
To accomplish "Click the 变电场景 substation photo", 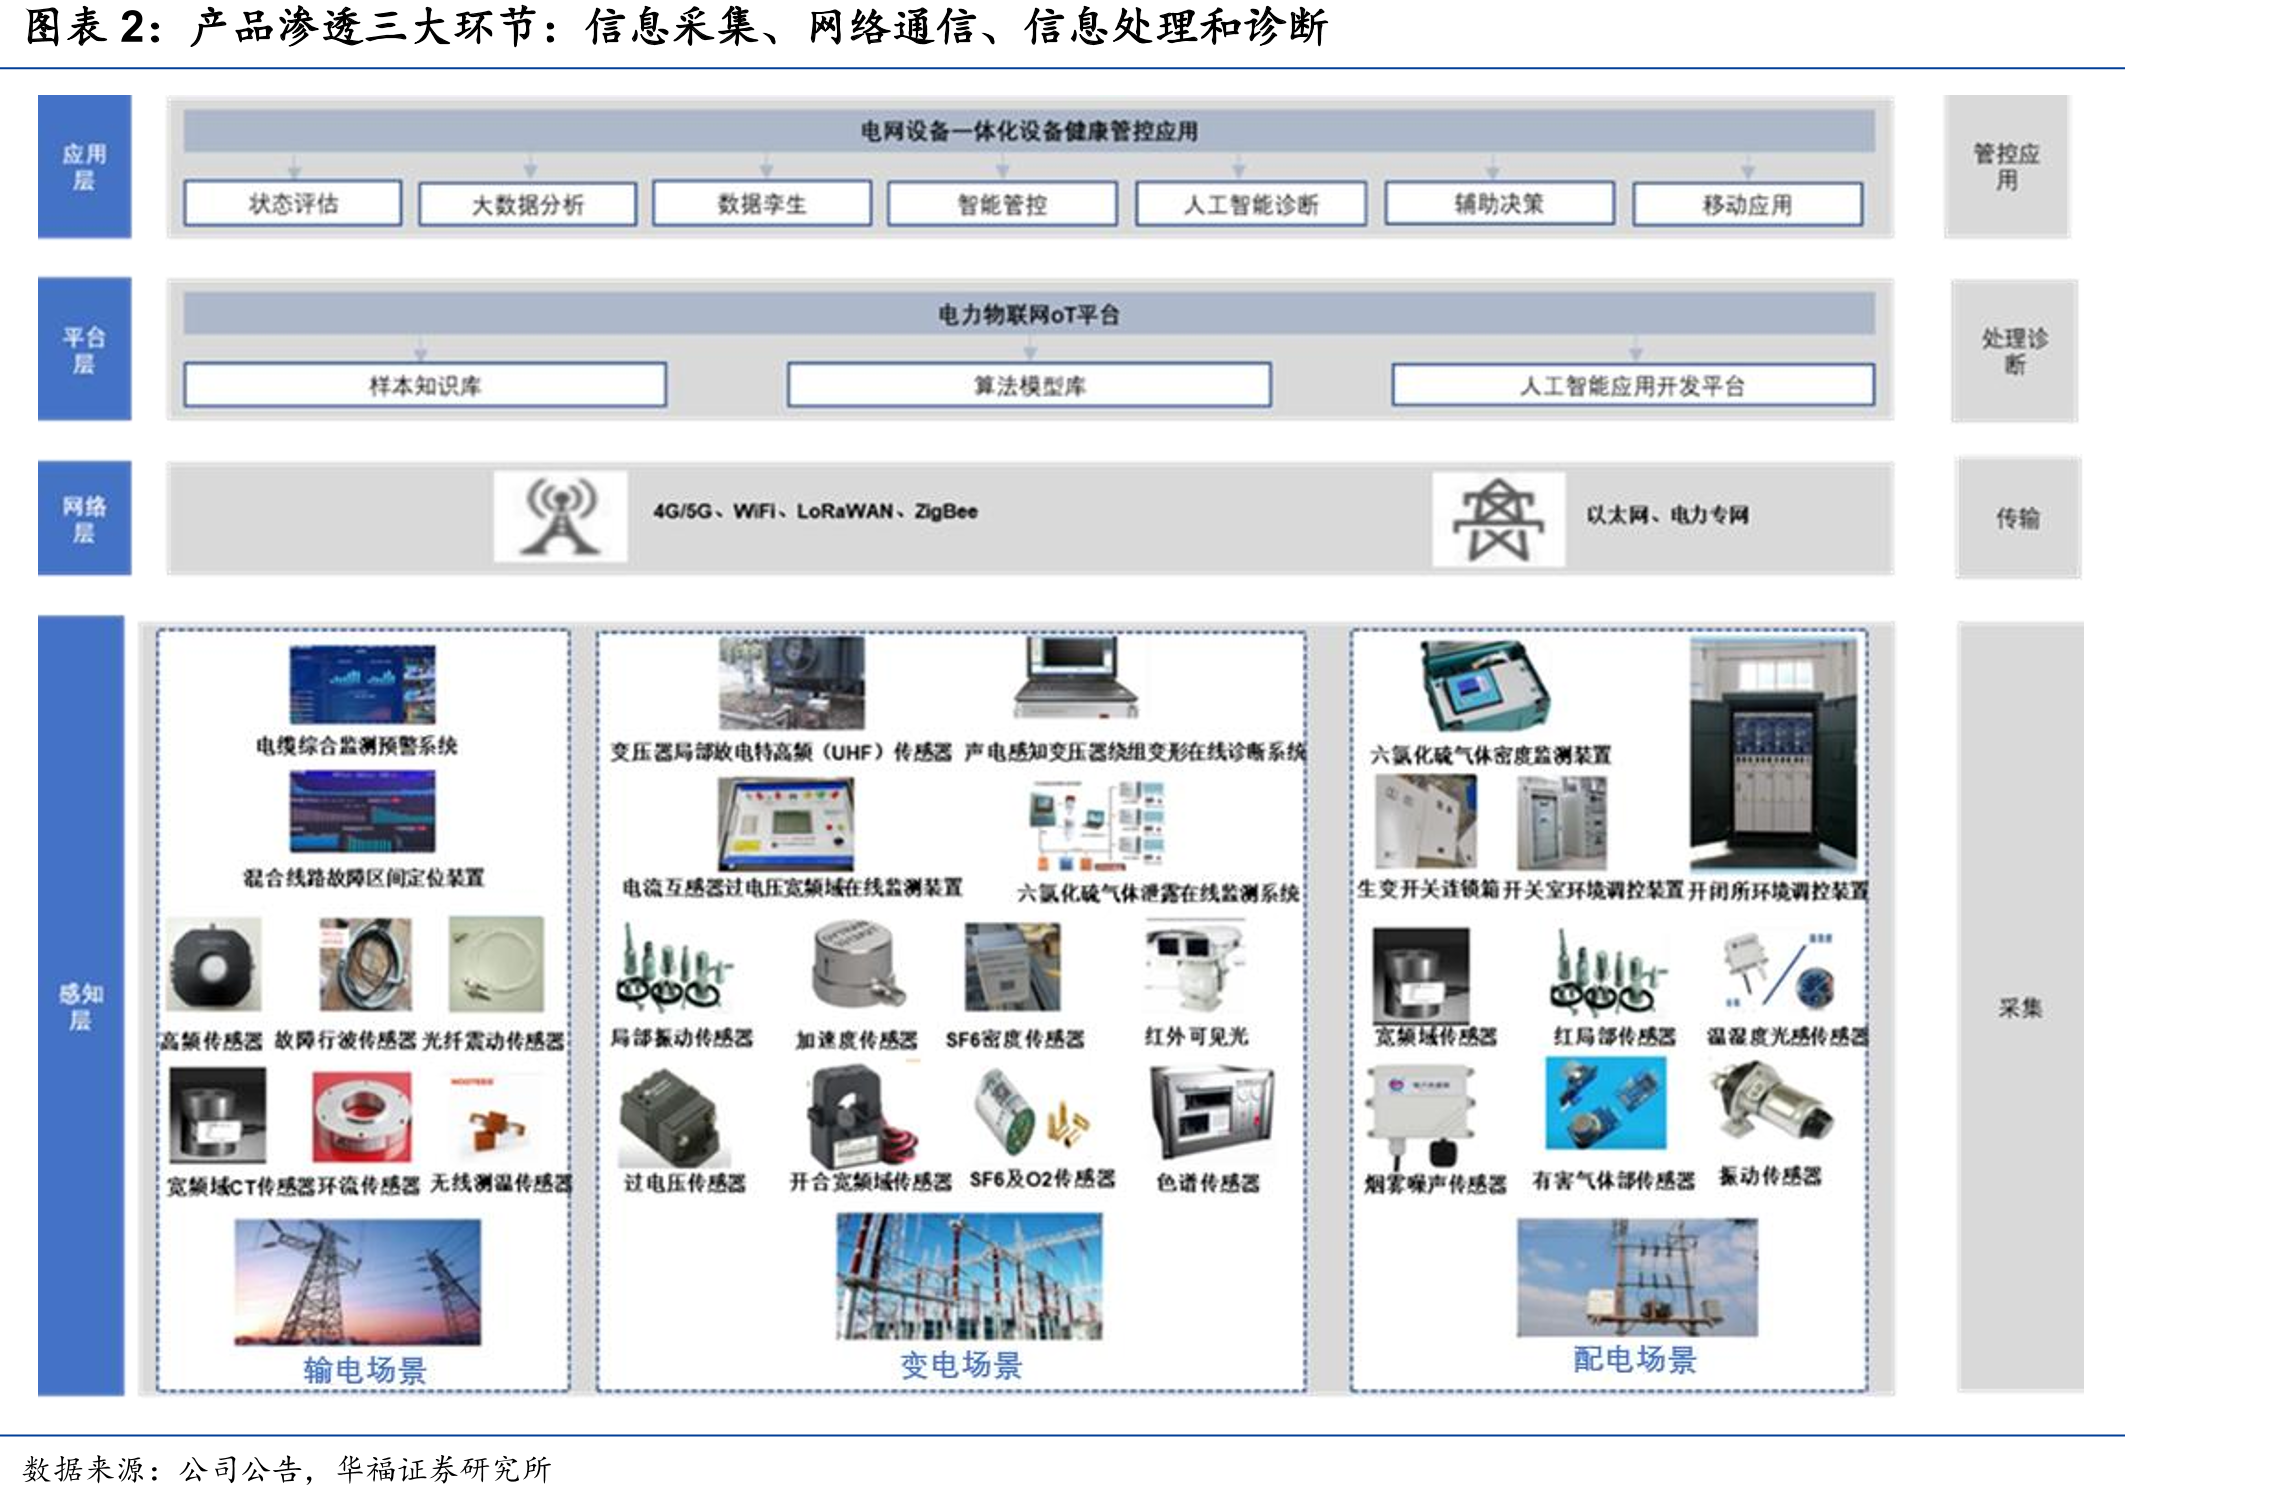I will [969, 1276].
